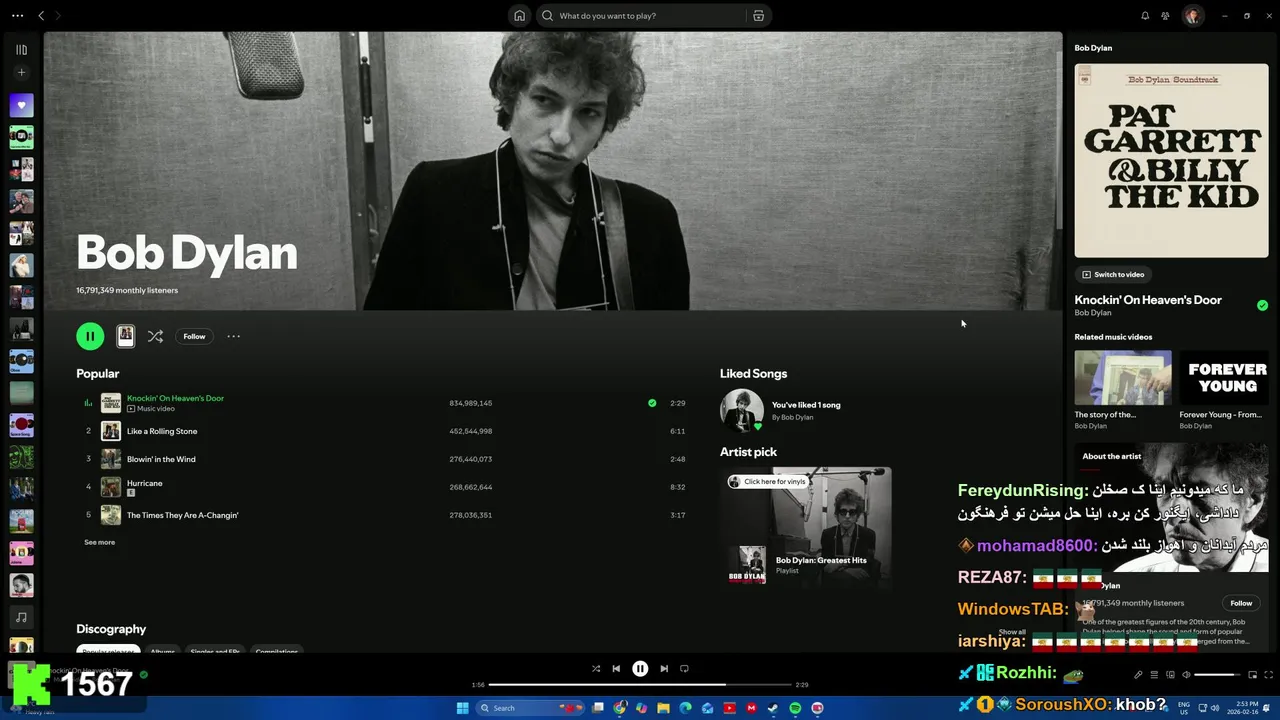The height and width of the screenshot is (720, 1280).
Task: Open the Windows Start button
Action: click(463, 708)
